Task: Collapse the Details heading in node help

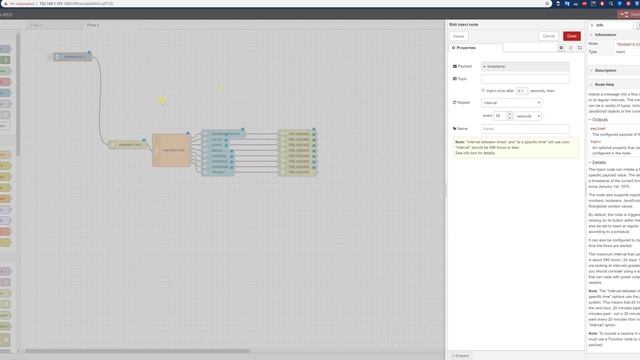Action: (x=597, y=162)
